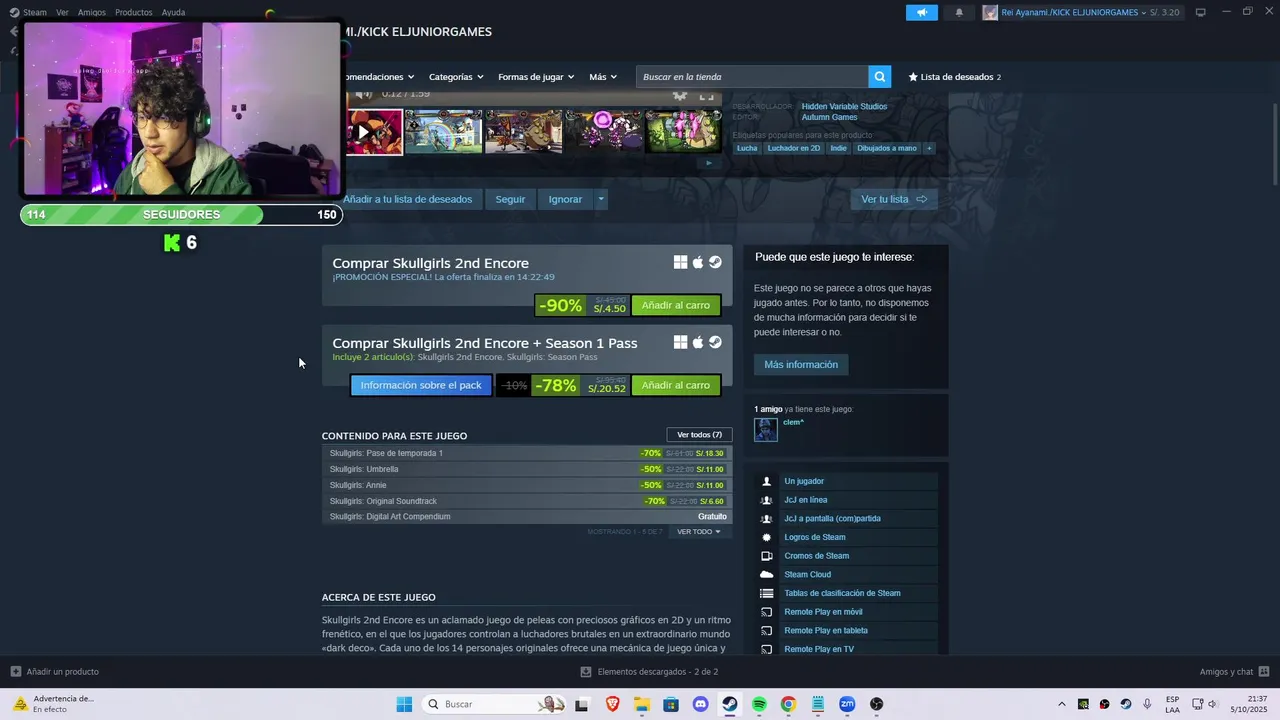The width and height of the screenshot is (1280, 720).
Task: Expand the Ignorar options dropdown arrow
Action: tap(600, 199)
